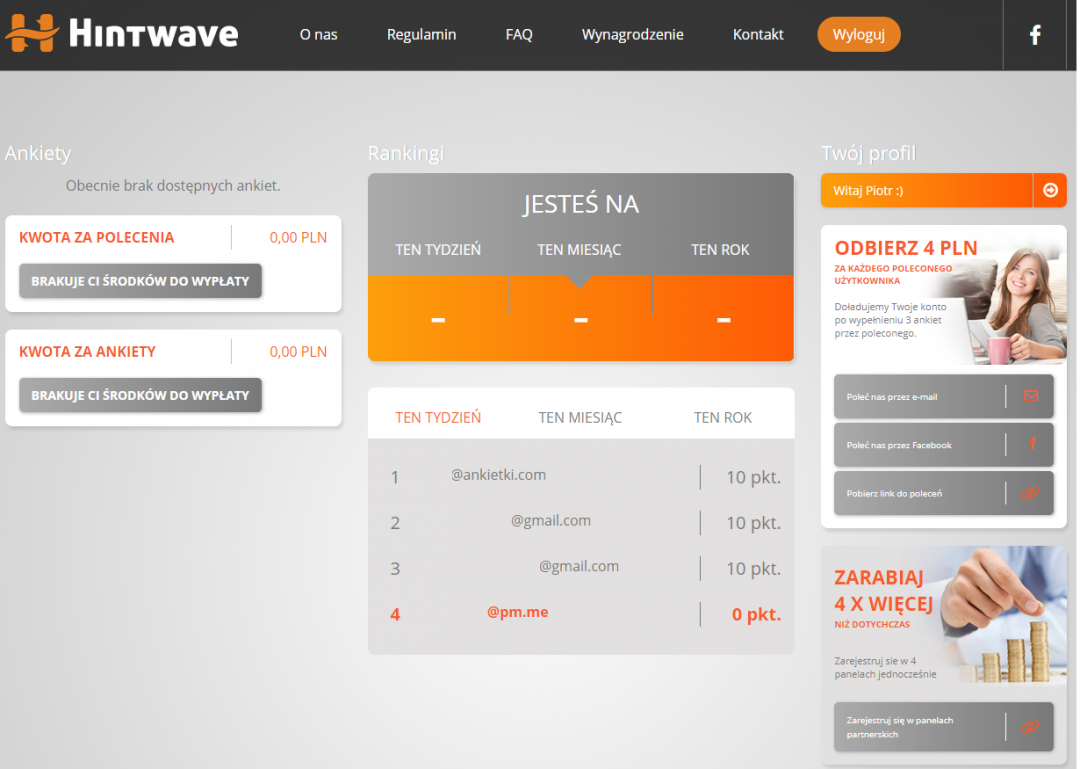Click the Facebook icon in referral panel
This screenshot has height=769, width=1080.
click(x=1030, y=445)
